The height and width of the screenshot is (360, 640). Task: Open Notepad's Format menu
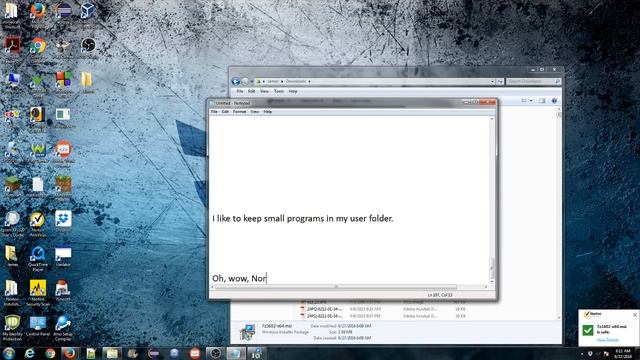click(239, 111)
